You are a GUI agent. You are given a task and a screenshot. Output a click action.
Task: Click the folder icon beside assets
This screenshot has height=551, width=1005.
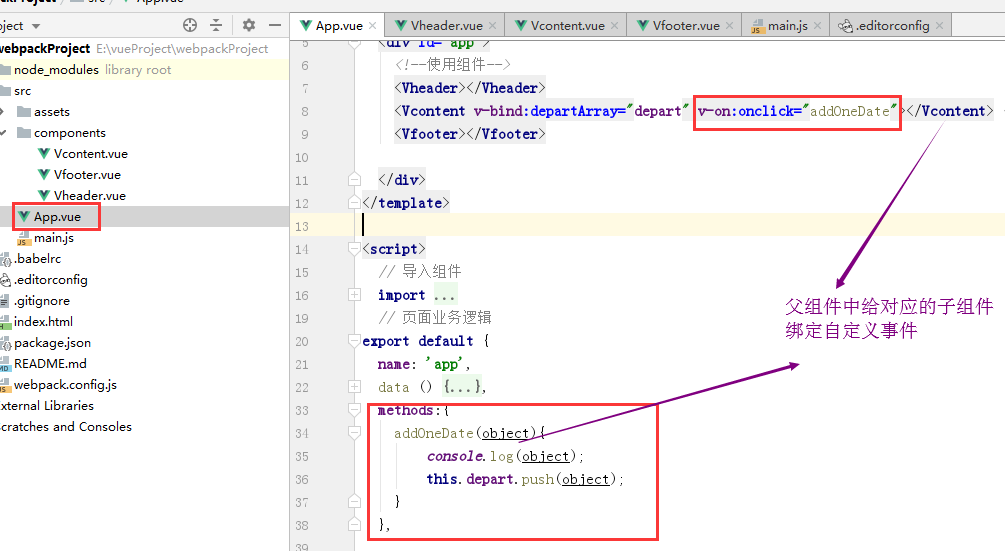(24, 112)
